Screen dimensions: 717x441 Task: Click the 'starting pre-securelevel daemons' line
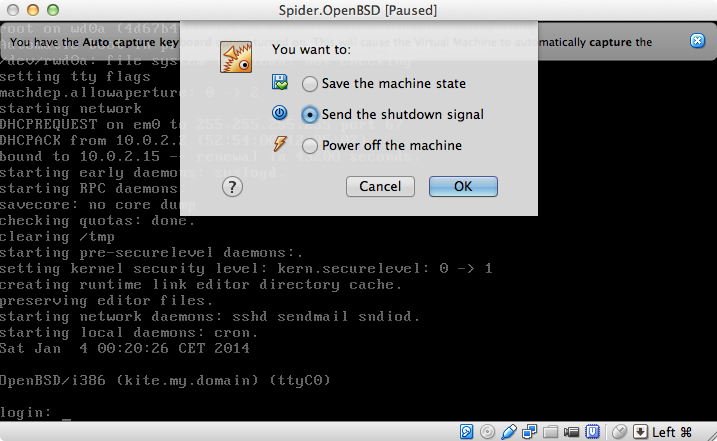[x=151, y=253]
